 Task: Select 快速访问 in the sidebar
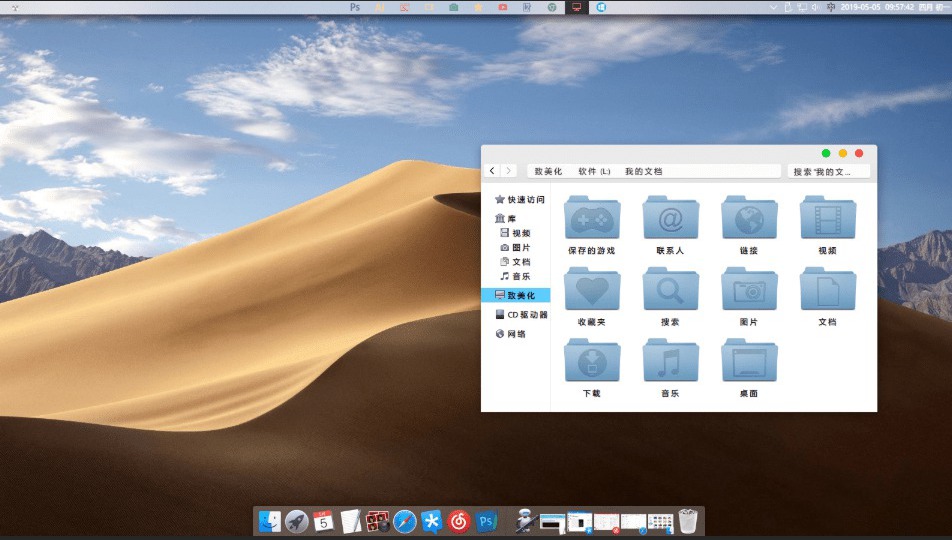(525, 200)
